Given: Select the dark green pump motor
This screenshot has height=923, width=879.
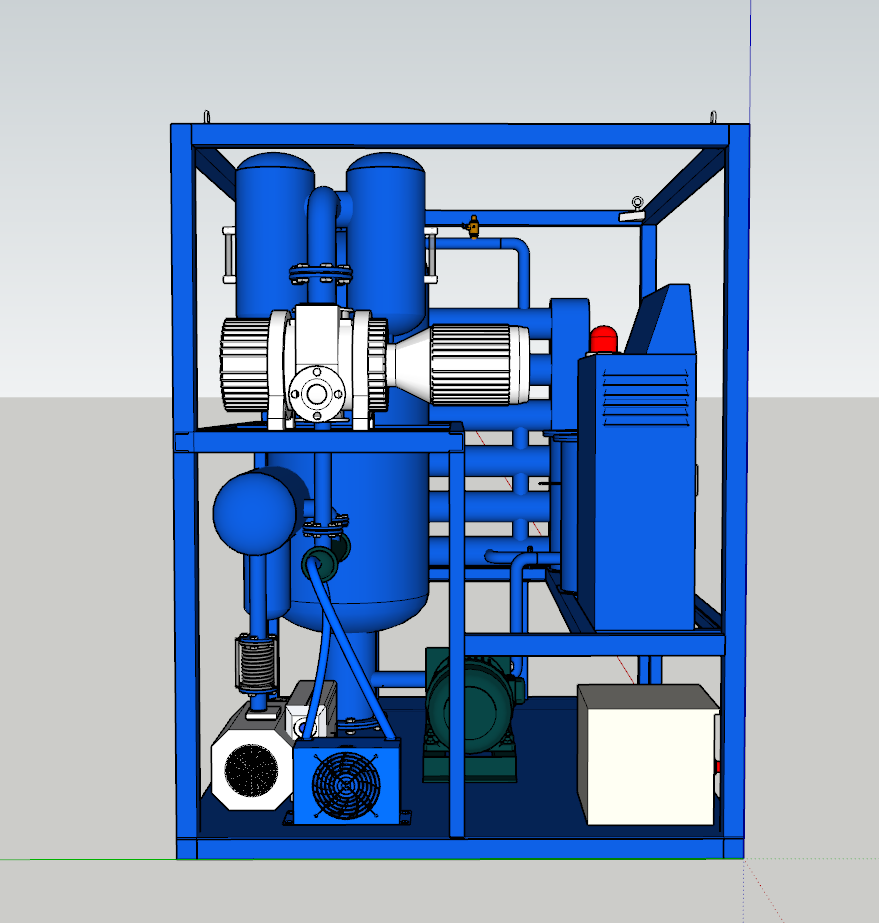Looking at the screenshot, I should [471, 706].
